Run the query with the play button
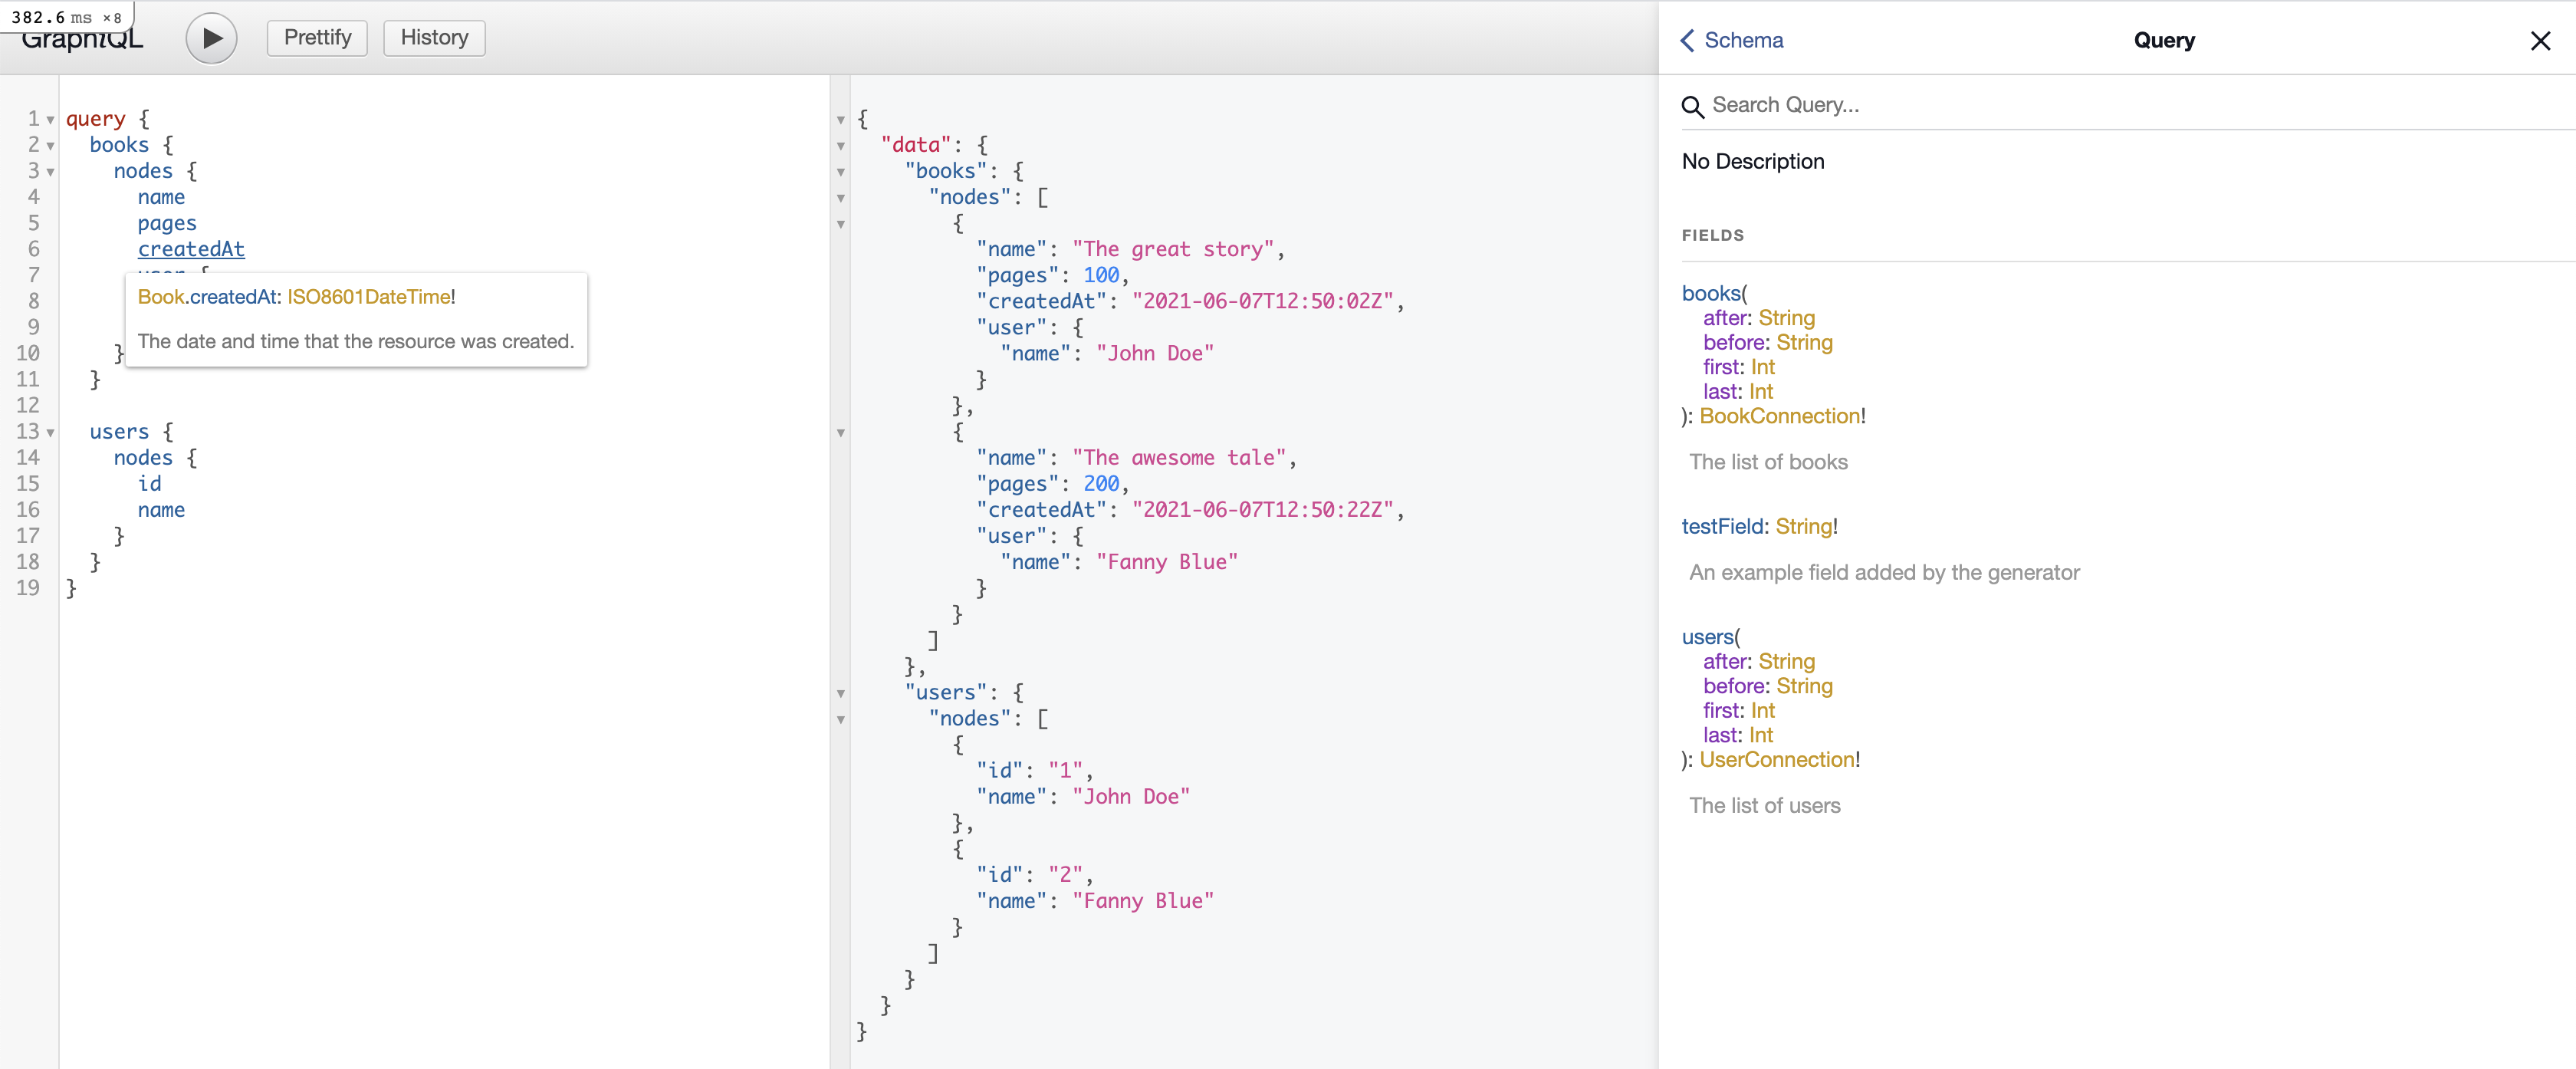Screen dimensions: 2576x1069 tap(211, 39)
